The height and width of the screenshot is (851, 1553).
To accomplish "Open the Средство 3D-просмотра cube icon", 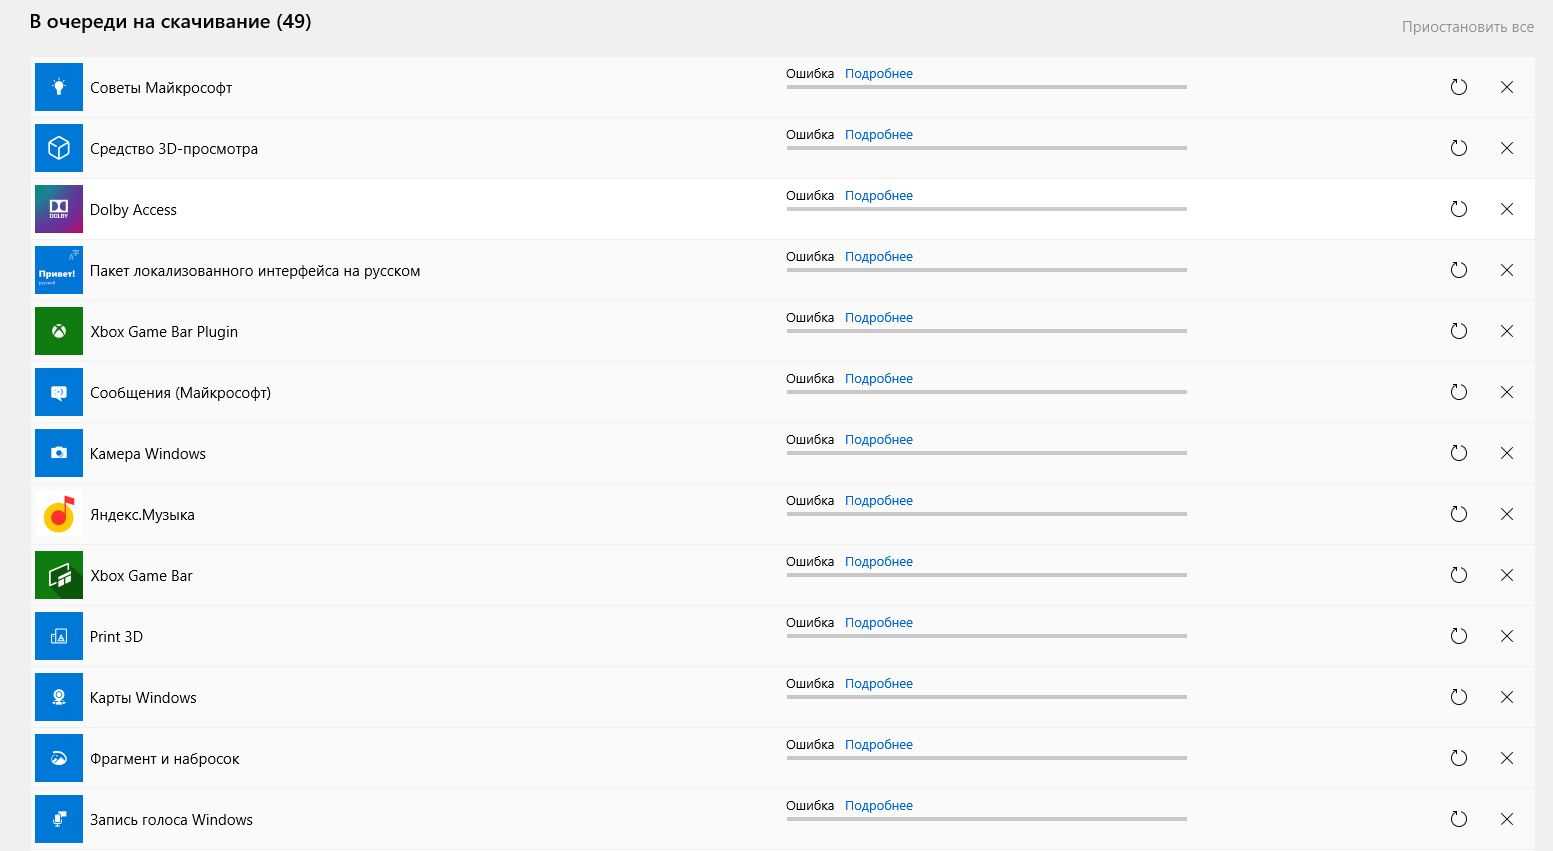I will tap(59, 148).
